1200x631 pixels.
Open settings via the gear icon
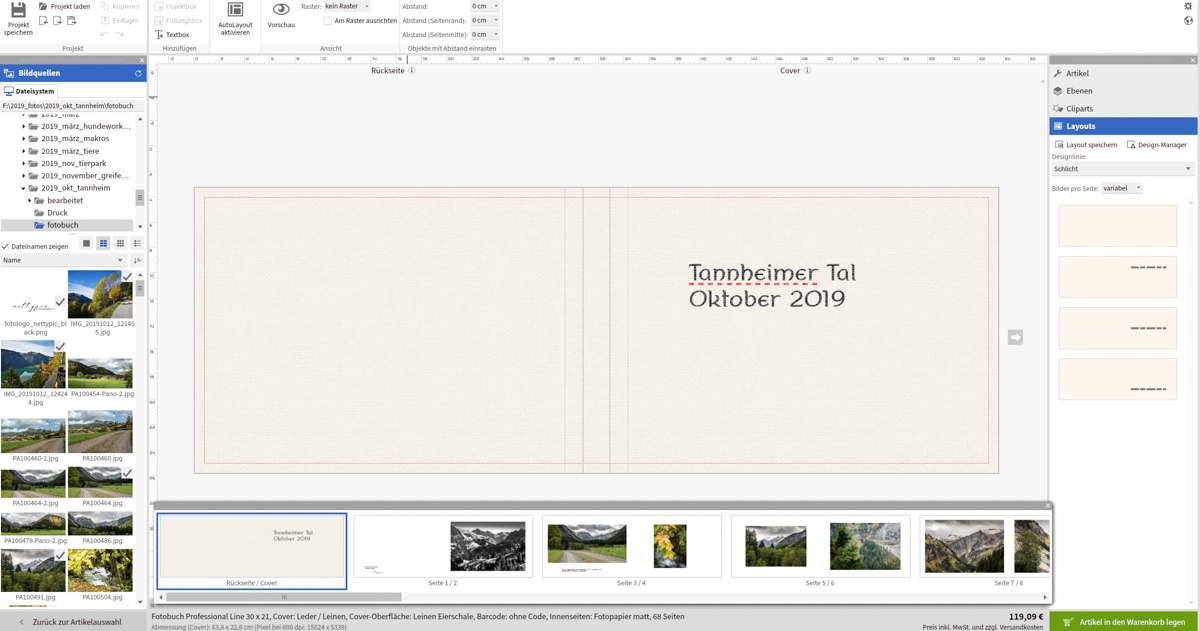point(1188,6)
